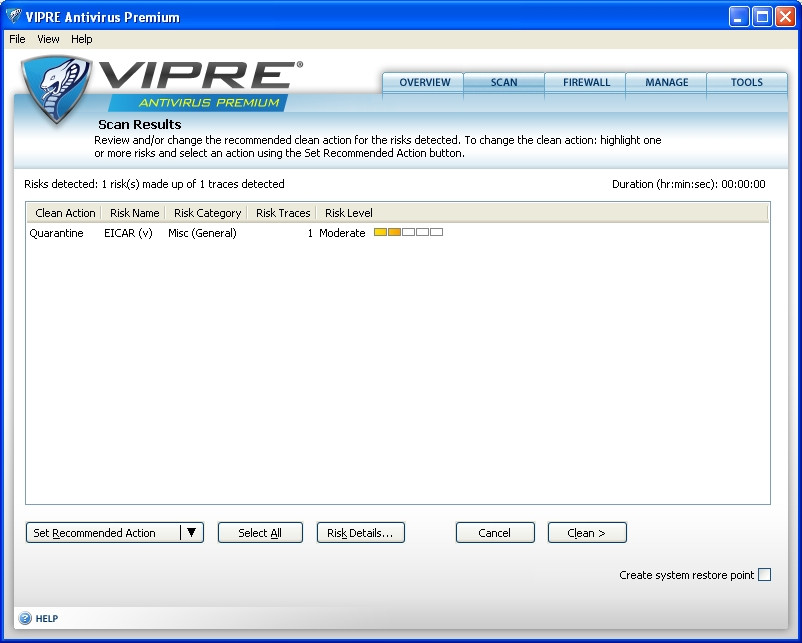Enable Create system restore point checkbox
The height and width of the screenshot is (643, 802).
(764, 574)
